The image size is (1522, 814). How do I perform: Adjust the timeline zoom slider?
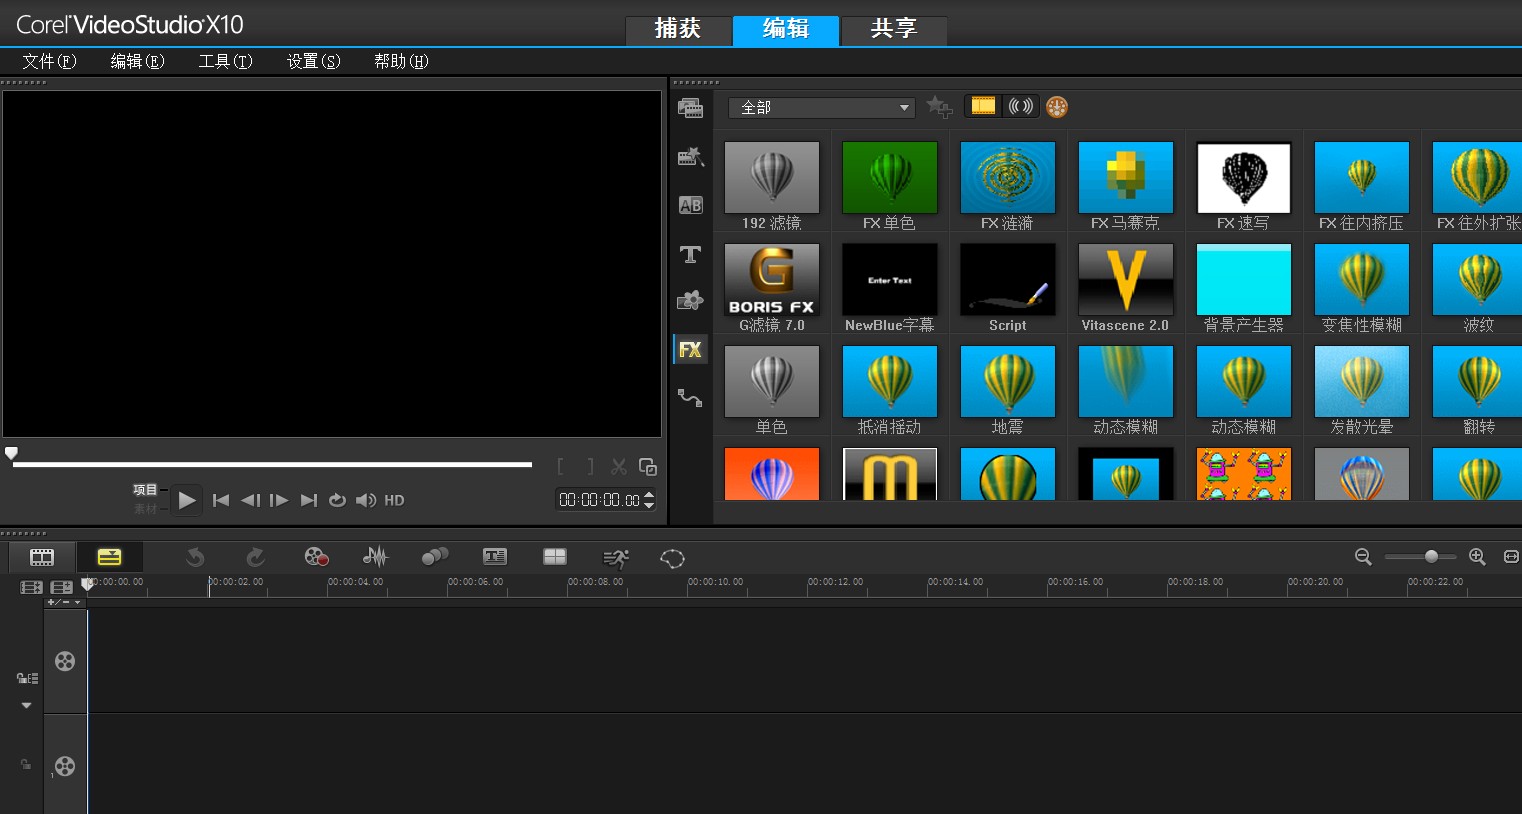[x=1431, y=556]
